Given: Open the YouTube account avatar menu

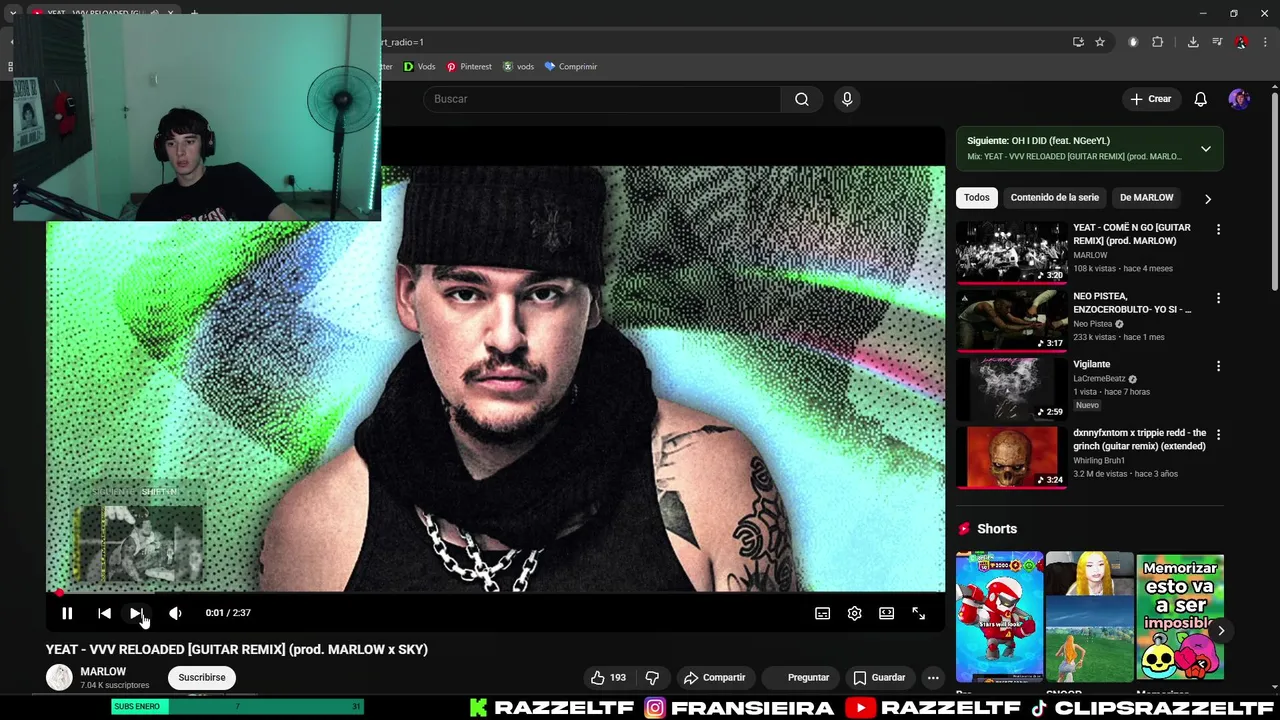Looking at the screenshot, I should coord(1239,99).
